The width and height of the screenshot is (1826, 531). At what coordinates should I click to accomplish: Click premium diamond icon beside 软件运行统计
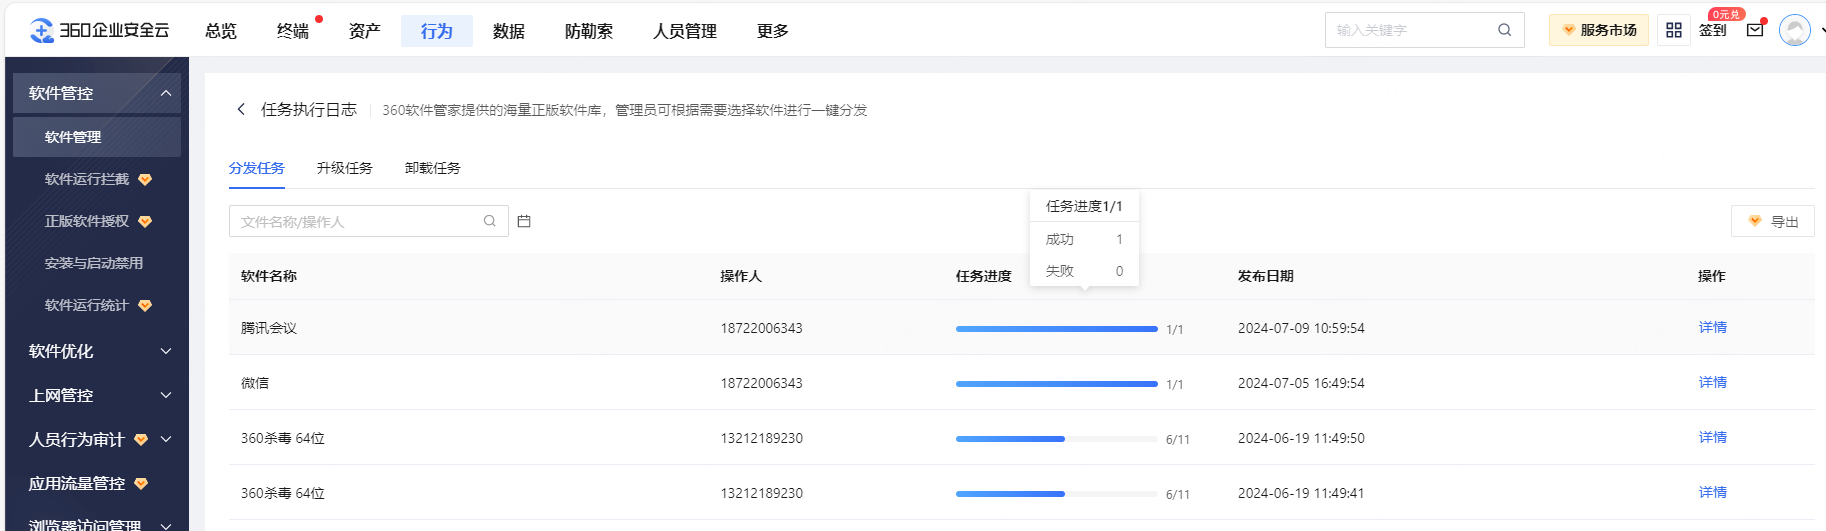[x=145, y=305]
